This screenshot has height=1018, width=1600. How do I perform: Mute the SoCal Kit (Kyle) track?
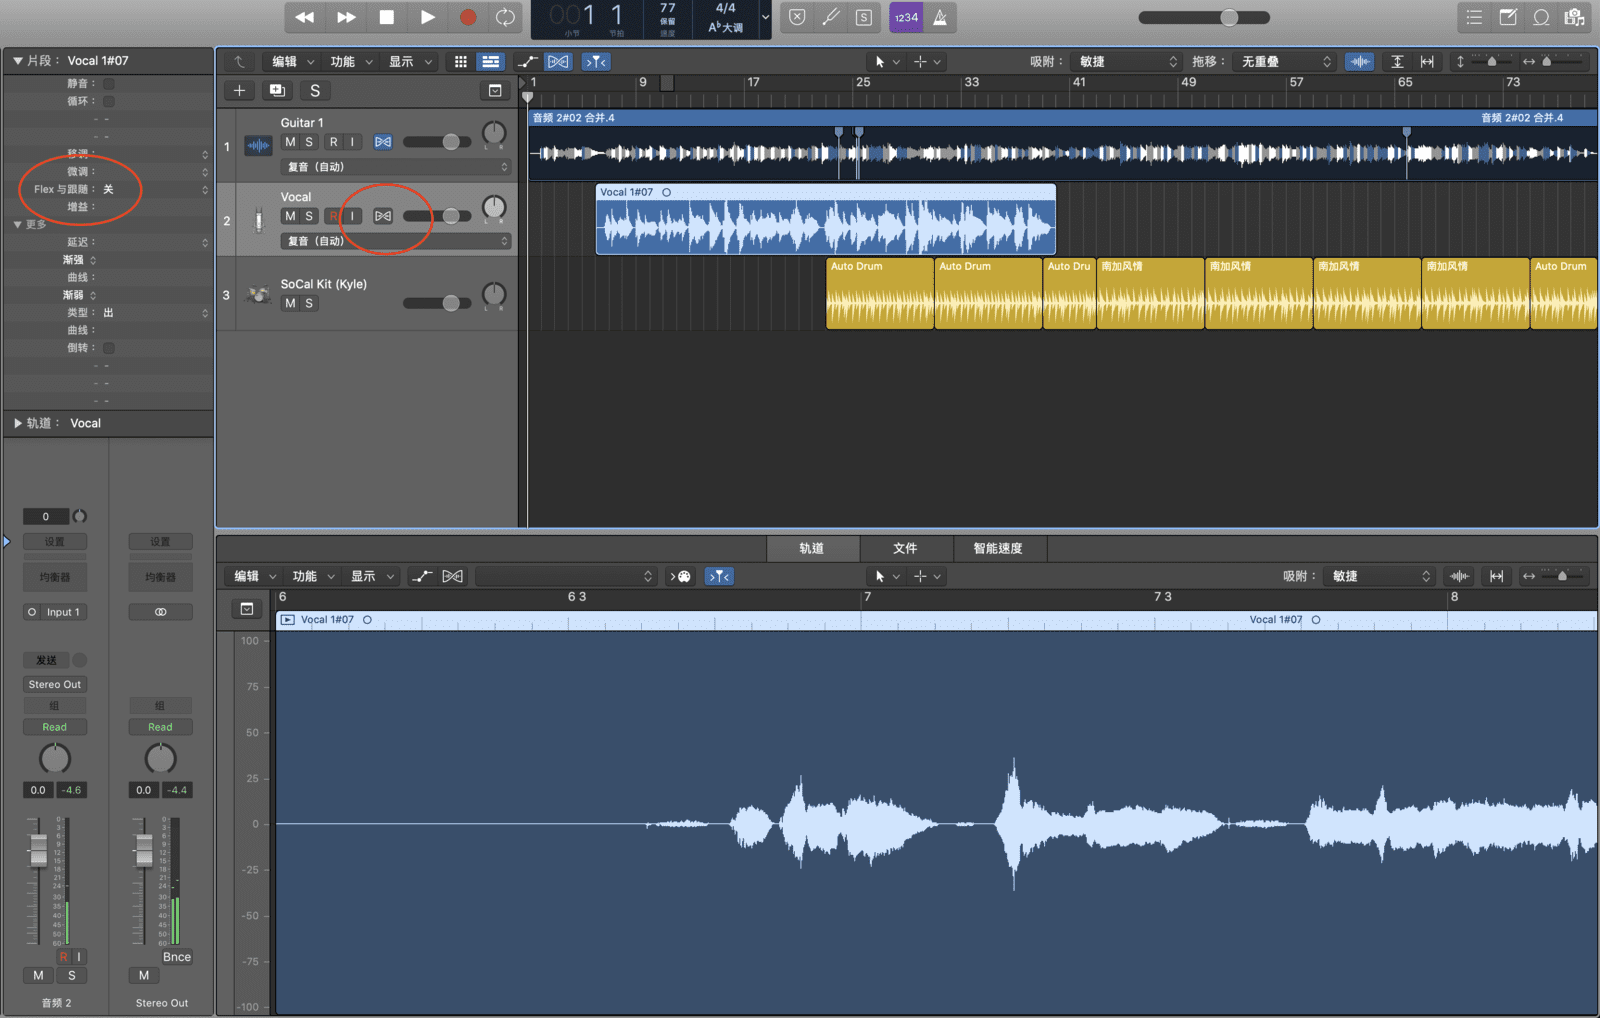[290, 303]
